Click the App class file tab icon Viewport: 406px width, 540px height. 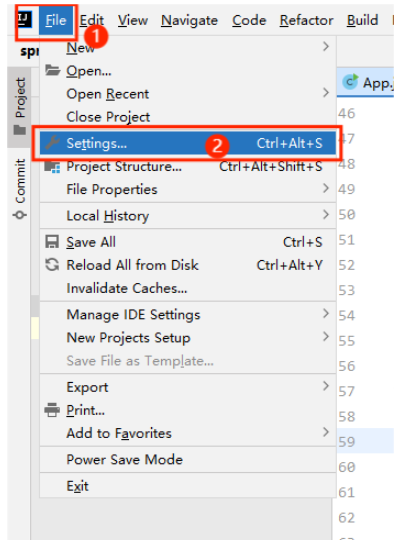tap(350, 82)
